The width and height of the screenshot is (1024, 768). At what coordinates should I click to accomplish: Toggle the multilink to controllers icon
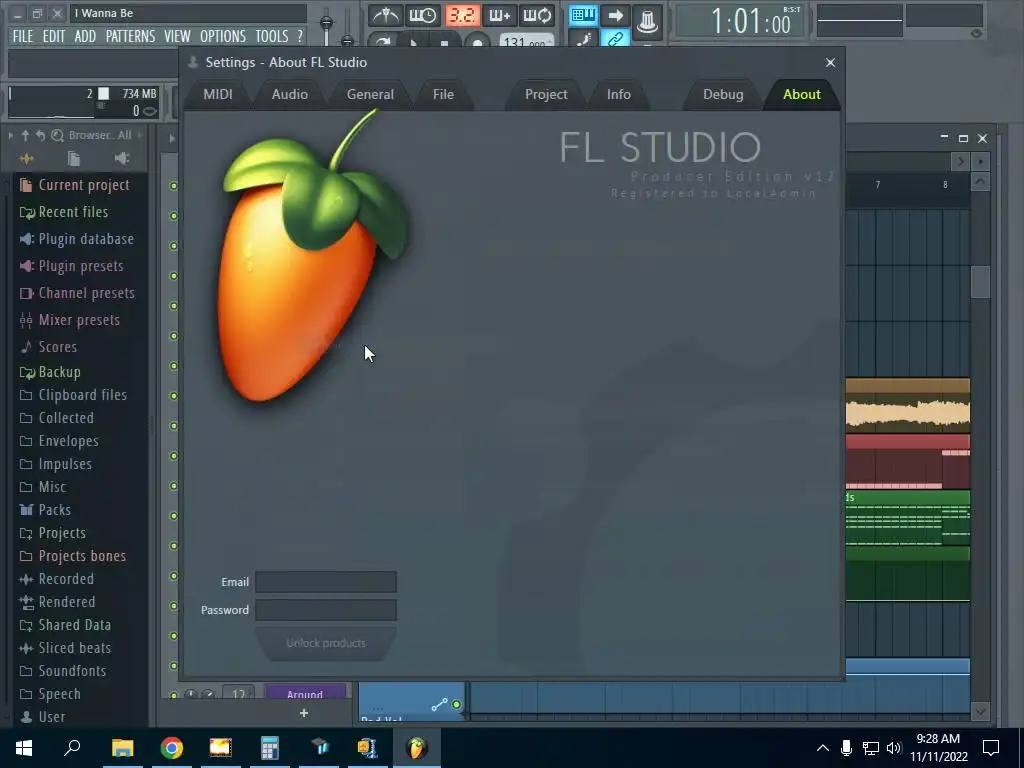(x=615, y=39)
